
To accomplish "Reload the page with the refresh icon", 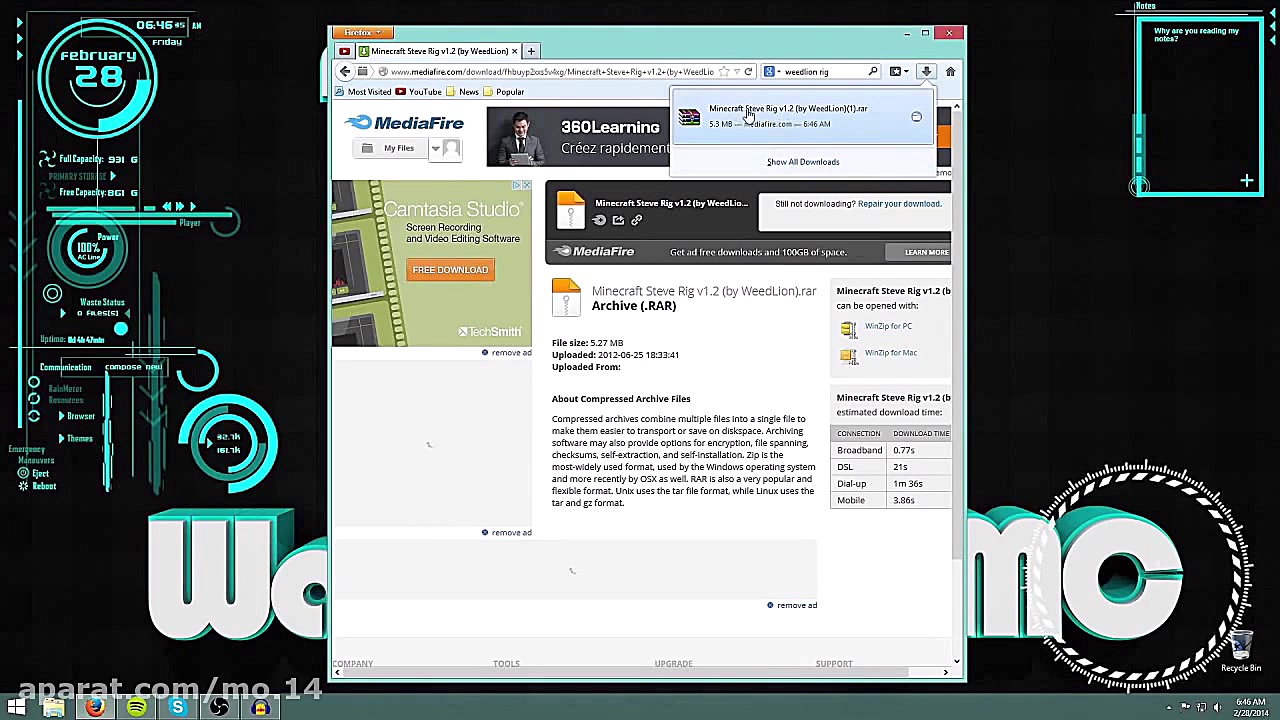I will 748,72.
